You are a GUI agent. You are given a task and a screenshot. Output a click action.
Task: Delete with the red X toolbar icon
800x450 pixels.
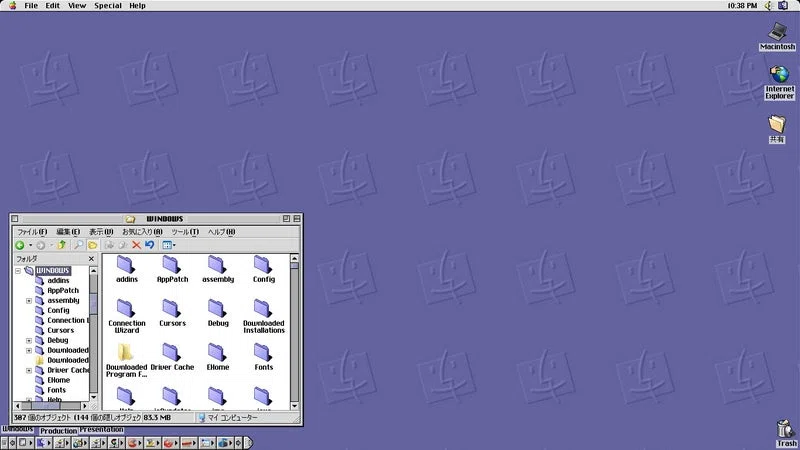point(136,245)
